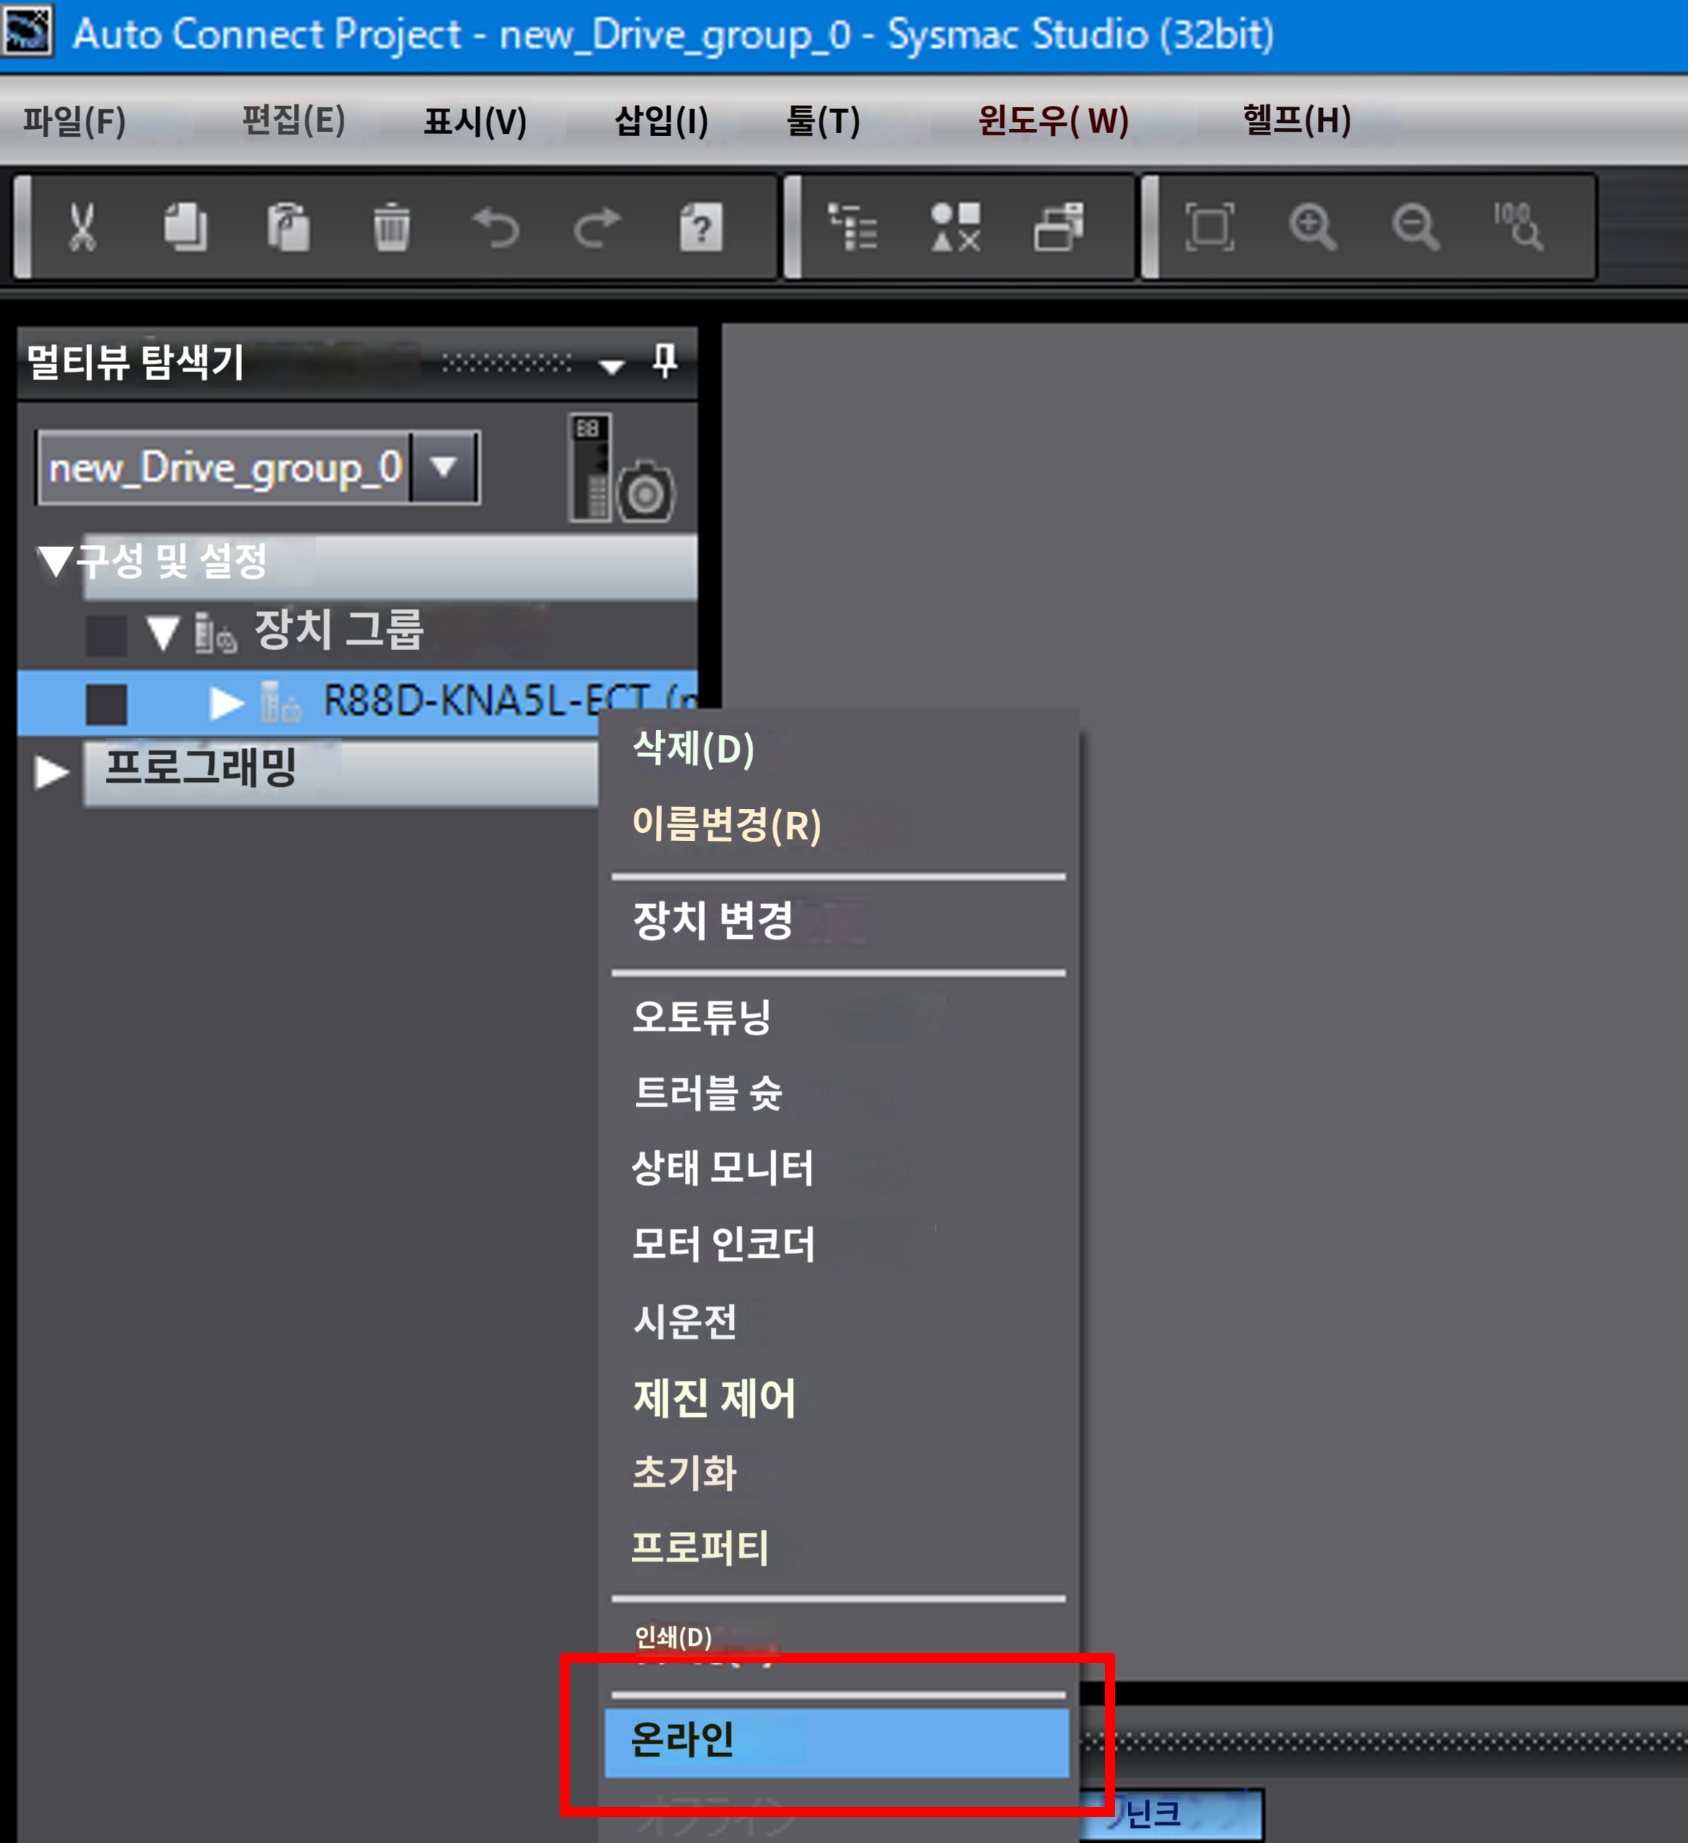The width and height of the screenshot is (1688, 1843).
Task: Open the 멀티뷰 탐색기 panel options arrow
Action: click(x=612, y=366)
